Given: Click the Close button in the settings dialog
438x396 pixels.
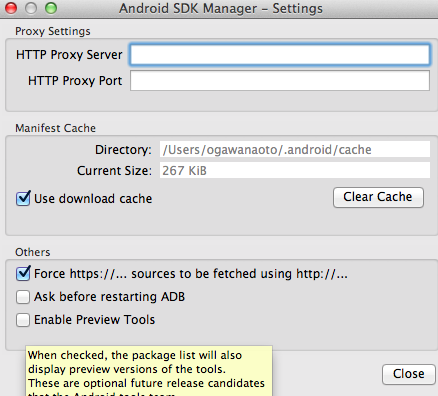Looking at the screenshot, I should click(409, 374).
